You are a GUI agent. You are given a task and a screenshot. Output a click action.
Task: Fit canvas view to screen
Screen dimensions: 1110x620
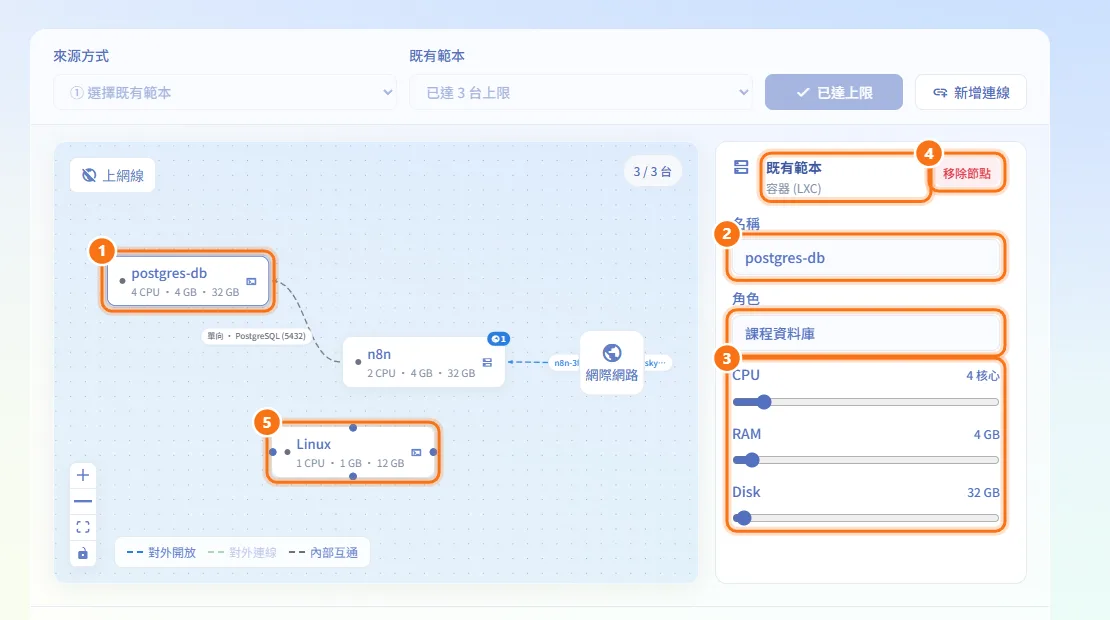(x=83, y=527)
